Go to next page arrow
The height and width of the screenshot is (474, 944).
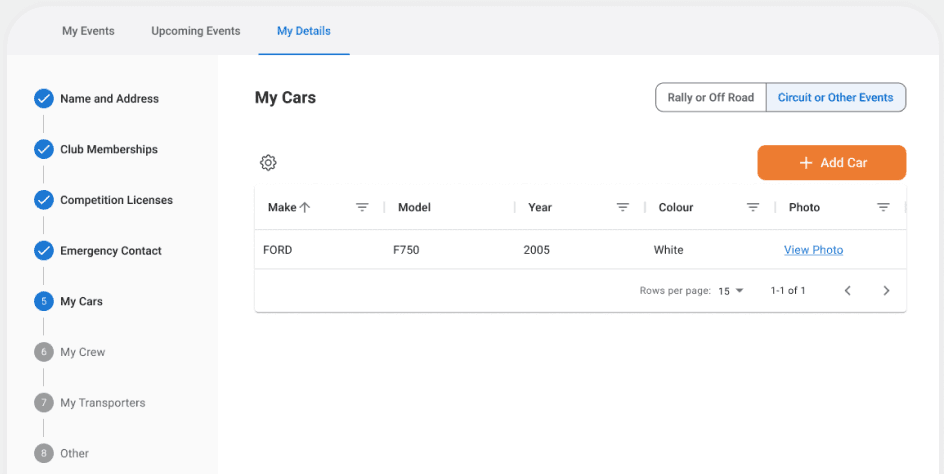click(x=886, y=291)
